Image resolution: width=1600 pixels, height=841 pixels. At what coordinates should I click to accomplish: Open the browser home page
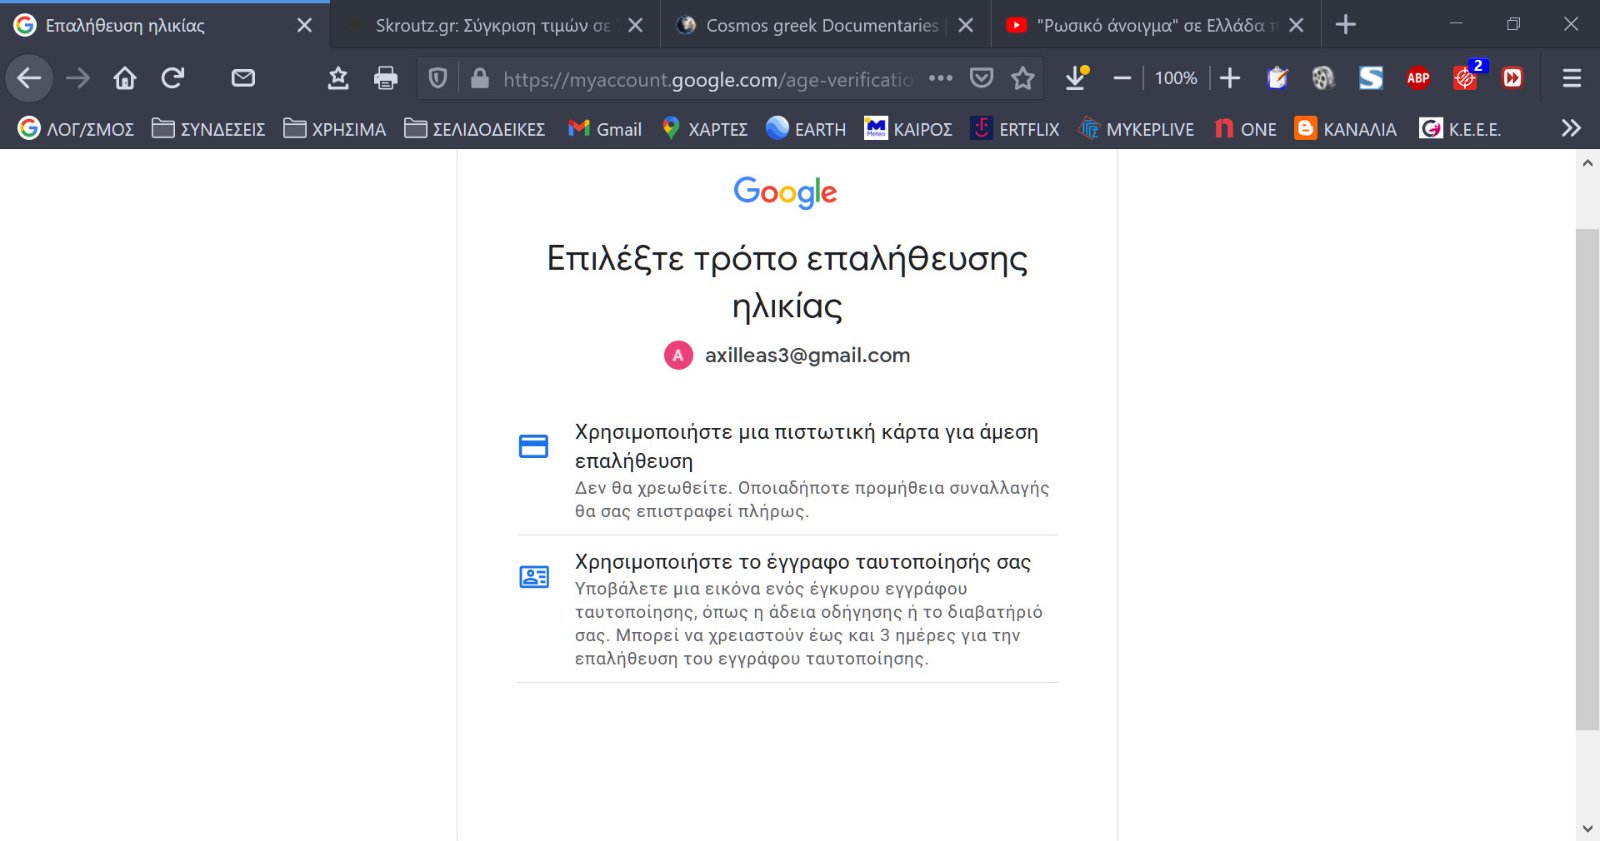pos(125,78)
